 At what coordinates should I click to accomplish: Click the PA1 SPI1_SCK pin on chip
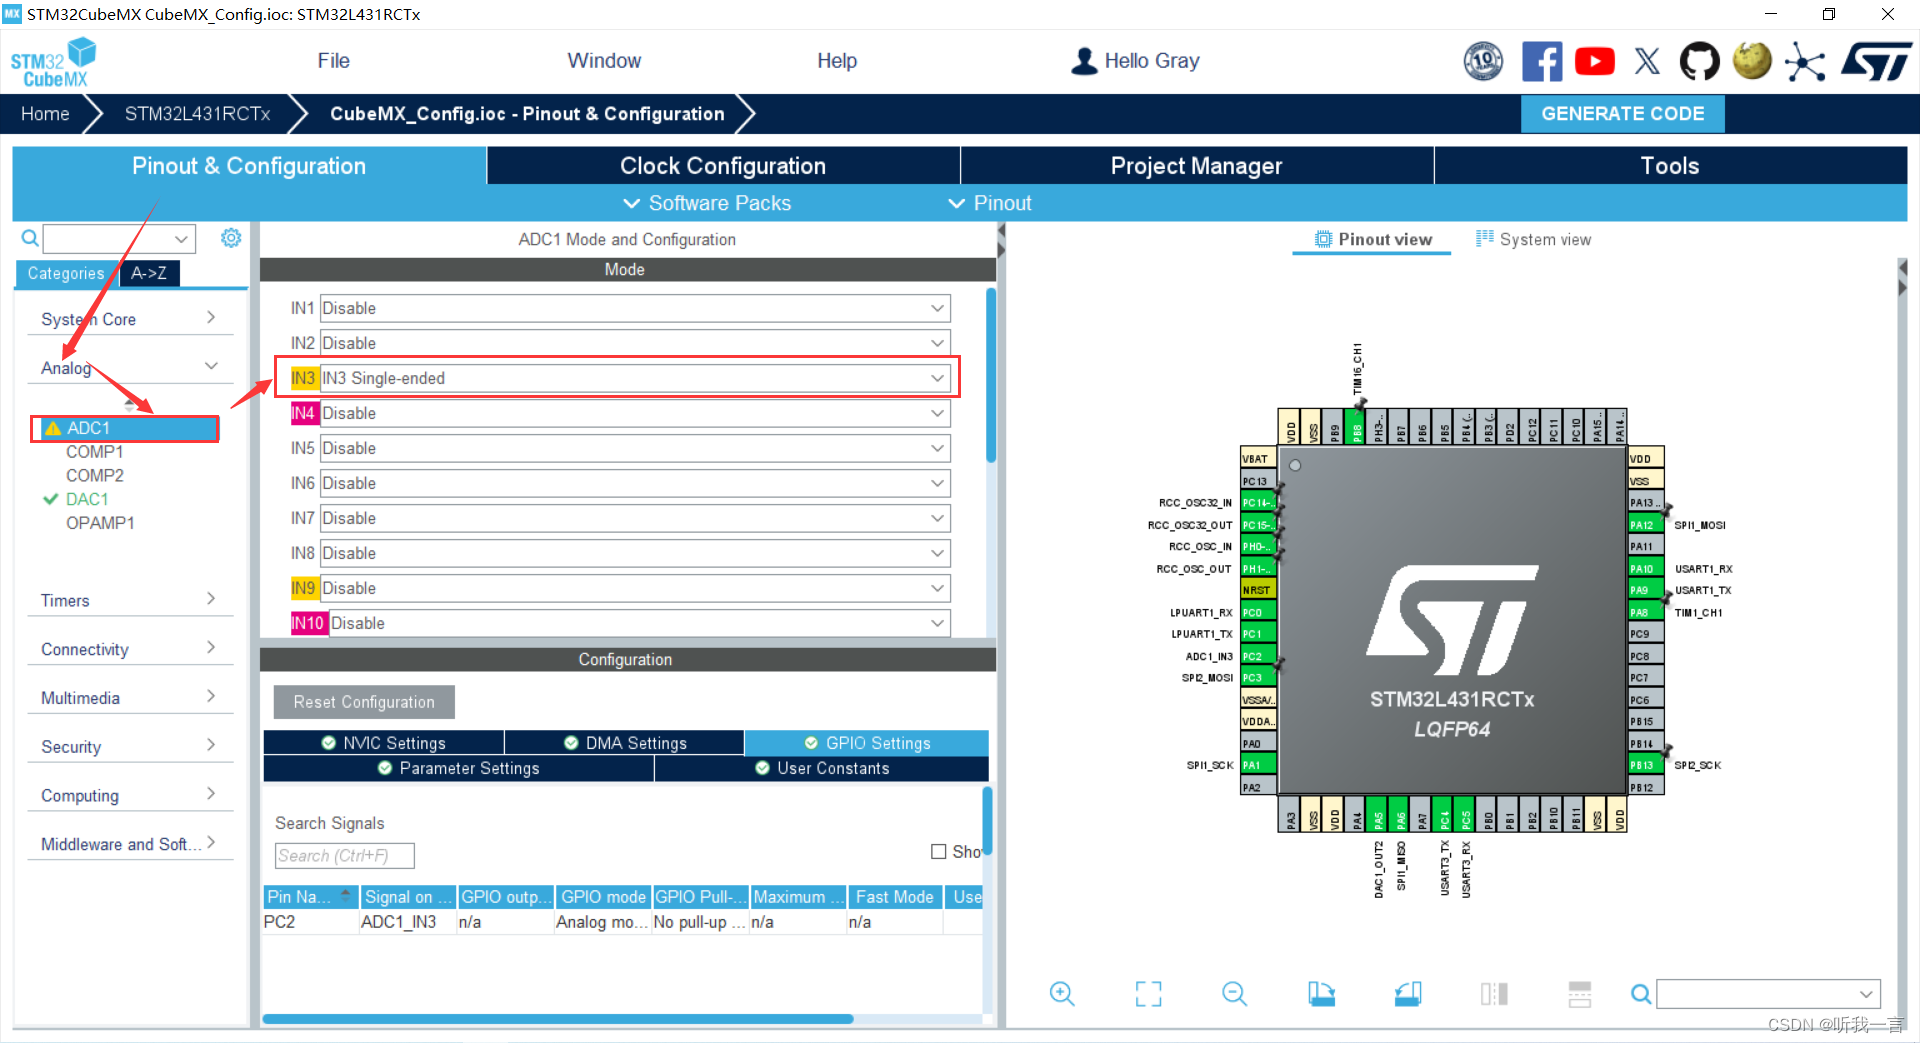(1257, 765)
